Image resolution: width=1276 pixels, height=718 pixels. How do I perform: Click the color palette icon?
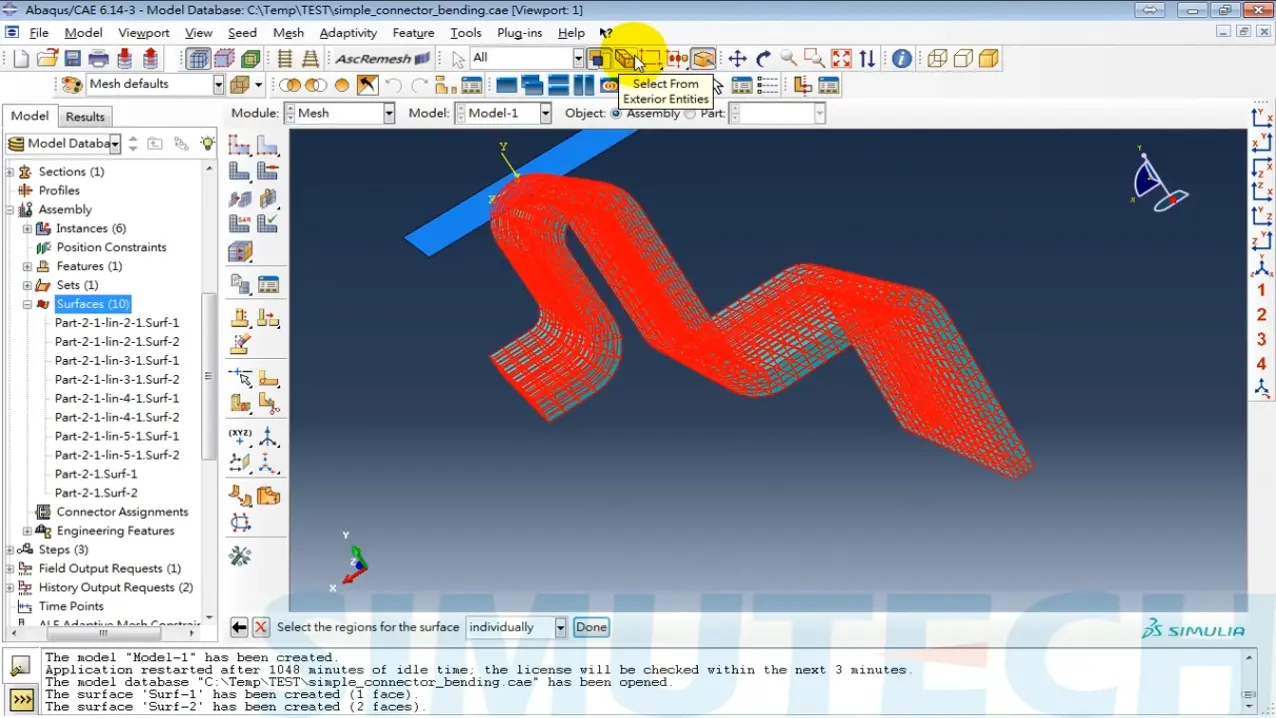pyautogui.click(x=72, y=85)
